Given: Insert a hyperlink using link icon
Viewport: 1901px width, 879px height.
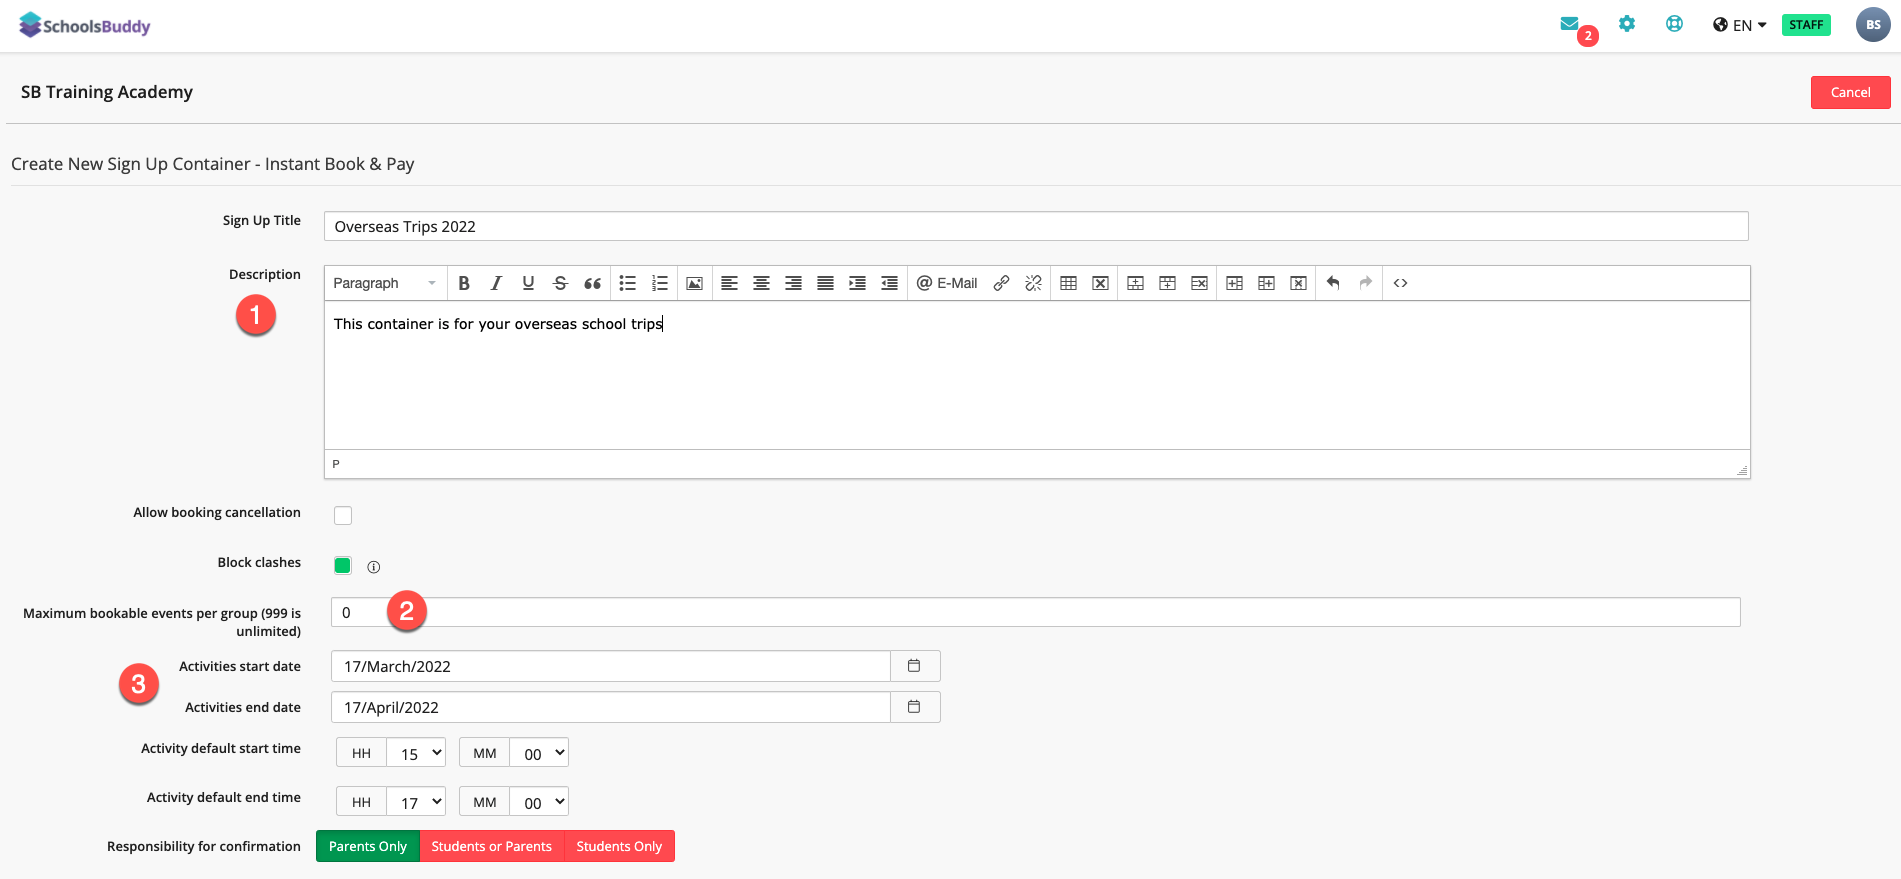Looking at the screenshot, I should tap(1001, 283).
